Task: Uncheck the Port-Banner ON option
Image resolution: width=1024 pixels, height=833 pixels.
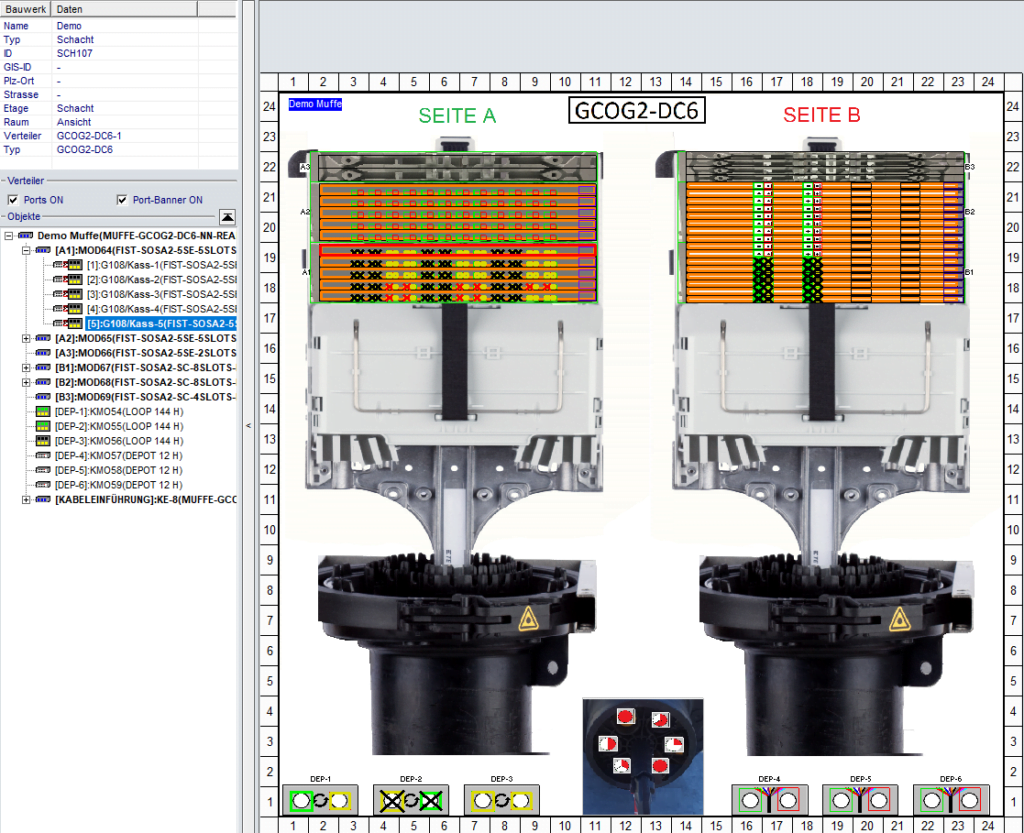Action: point(121,200)
